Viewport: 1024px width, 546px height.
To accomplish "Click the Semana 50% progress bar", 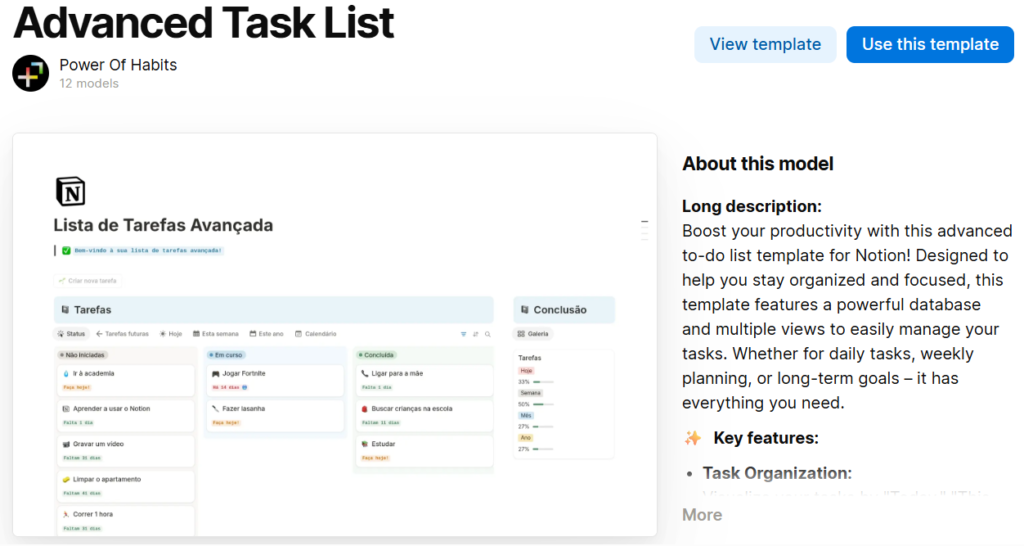I will (x=543, y=404).
